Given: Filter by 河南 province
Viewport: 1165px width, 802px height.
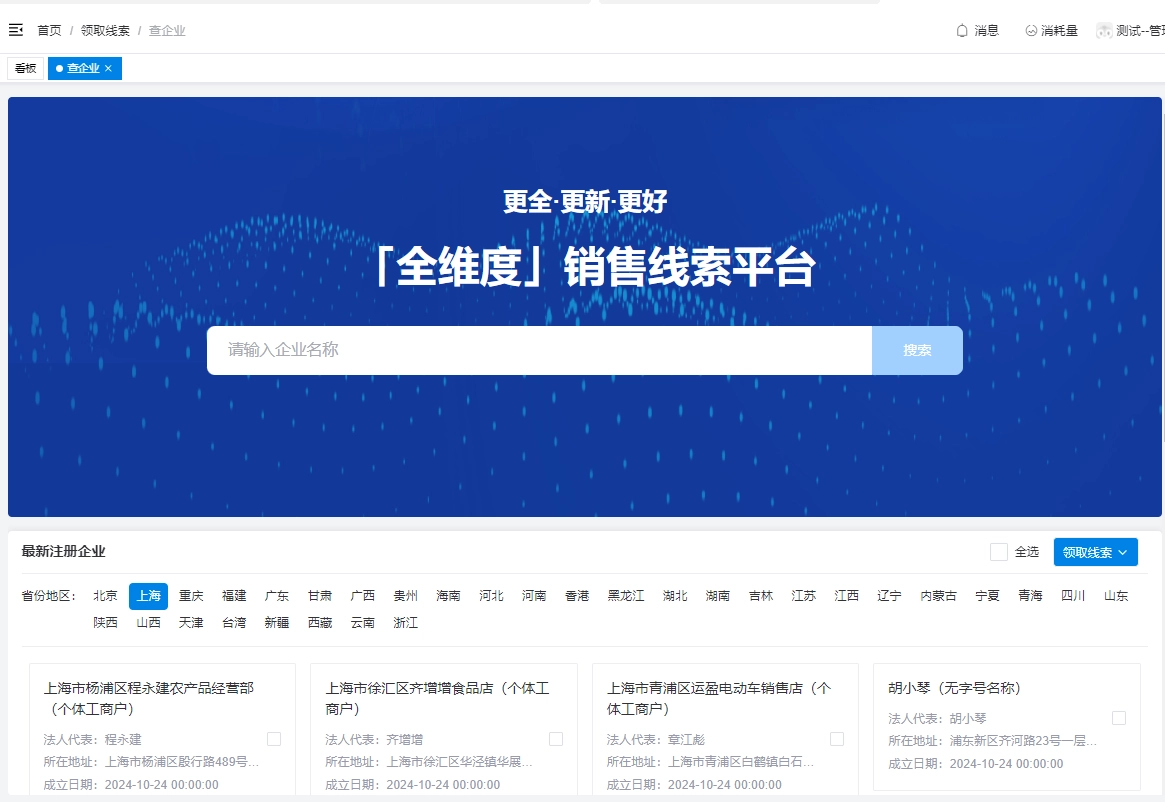Looking at the screenshot, I should pyautogui.click(x=534, y=596).
